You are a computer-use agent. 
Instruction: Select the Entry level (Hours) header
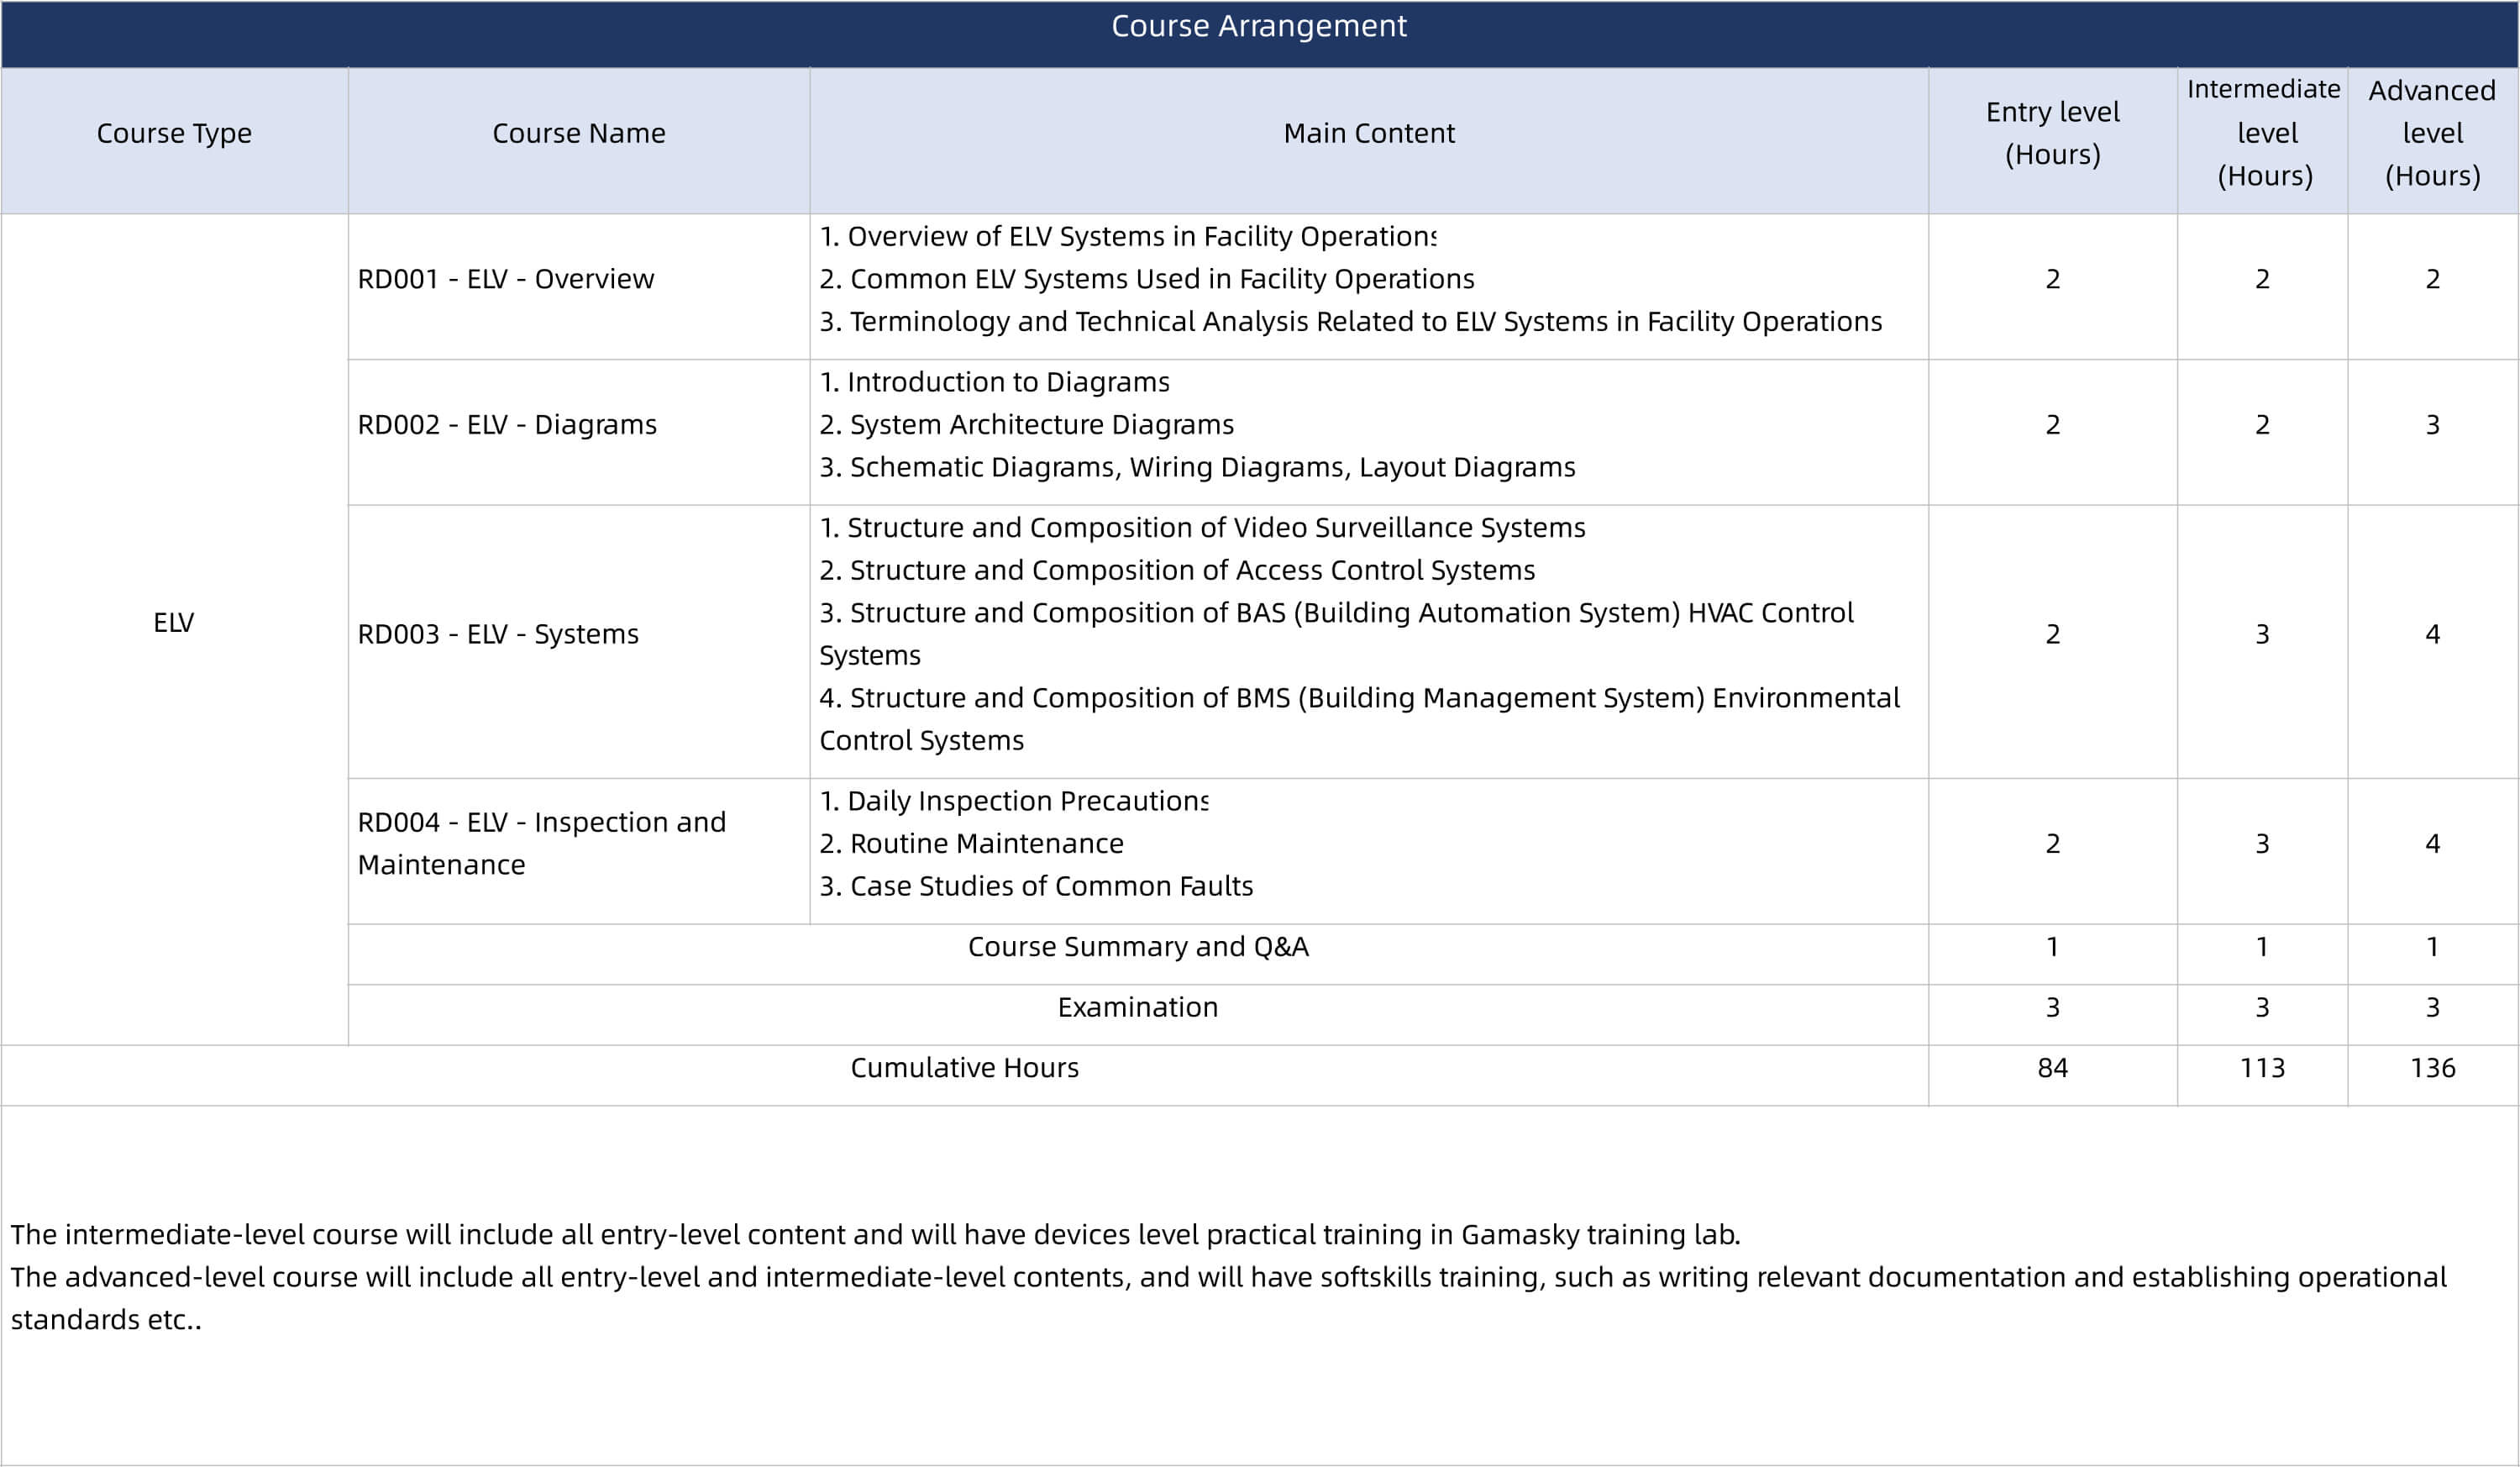(2052, 133)
